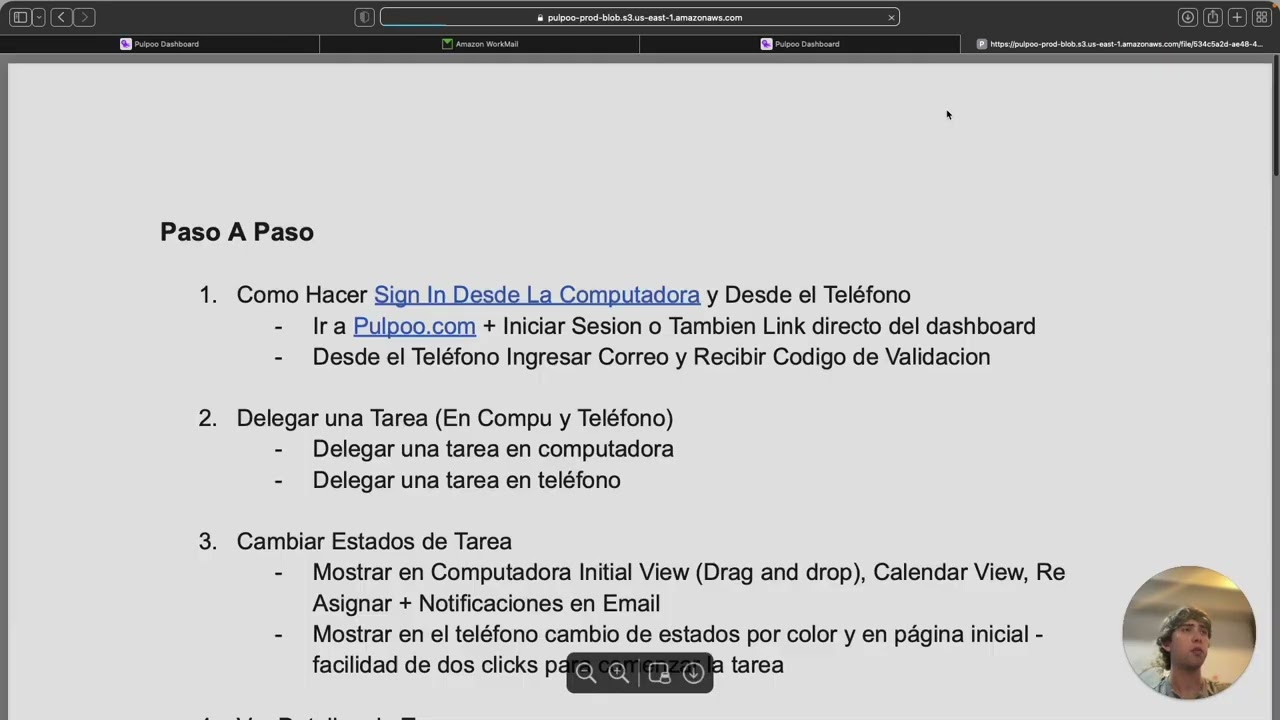Zoom out the PDF document
The height and width of the screenshot is (720, 1280).
586,674
